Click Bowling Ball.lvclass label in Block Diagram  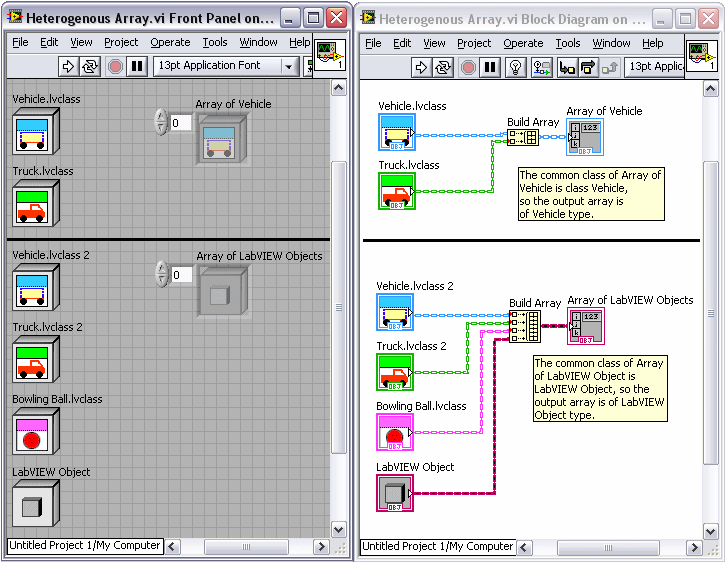(x=421, y=406)
